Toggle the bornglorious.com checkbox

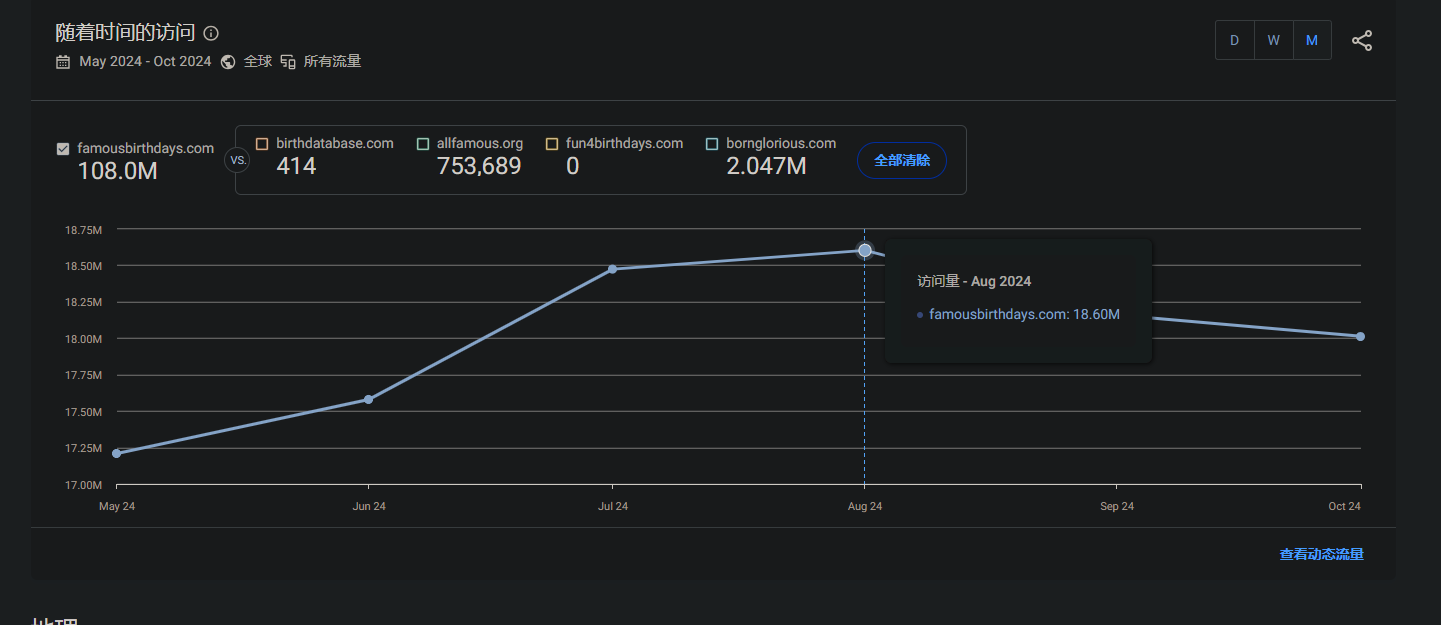[712, 144]
